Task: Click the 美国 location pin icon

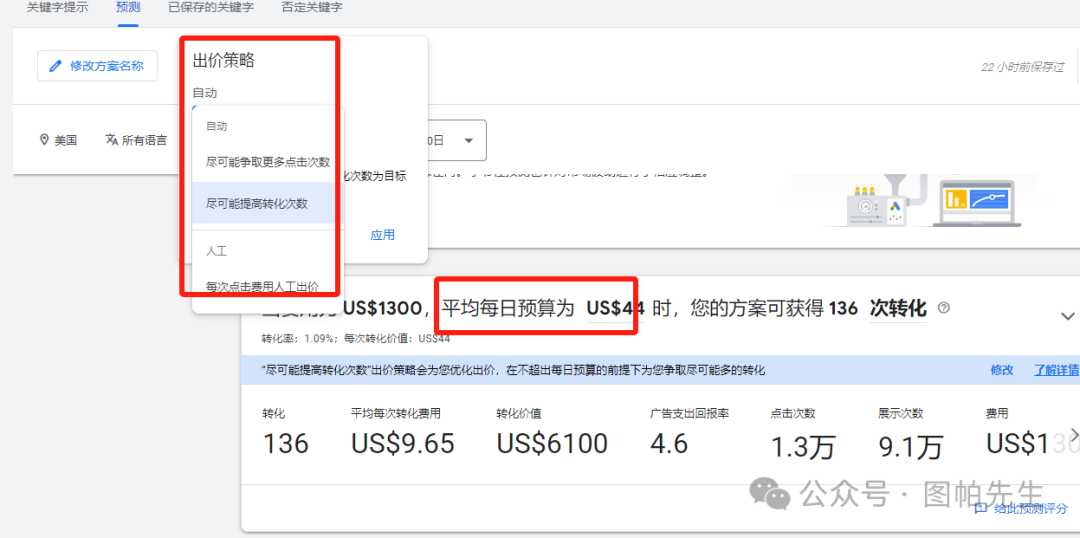Action: 44,140
